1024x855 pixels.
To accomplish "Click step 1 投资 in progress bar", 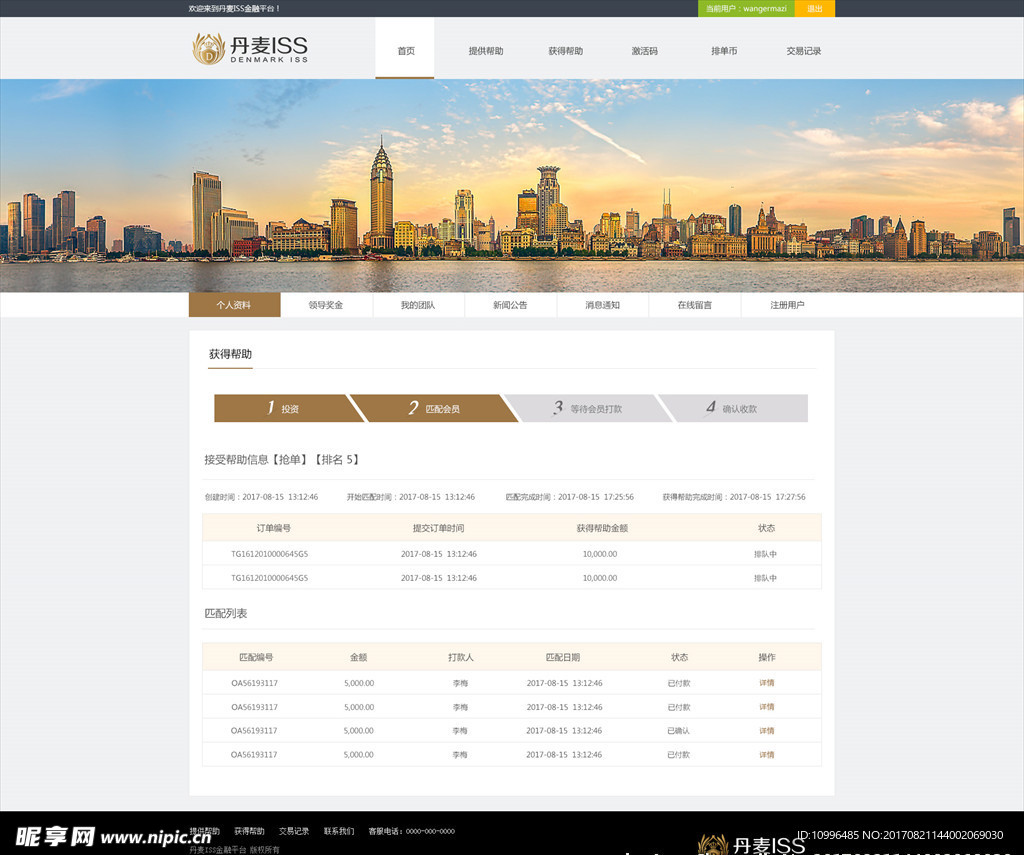I will (282, 409).
